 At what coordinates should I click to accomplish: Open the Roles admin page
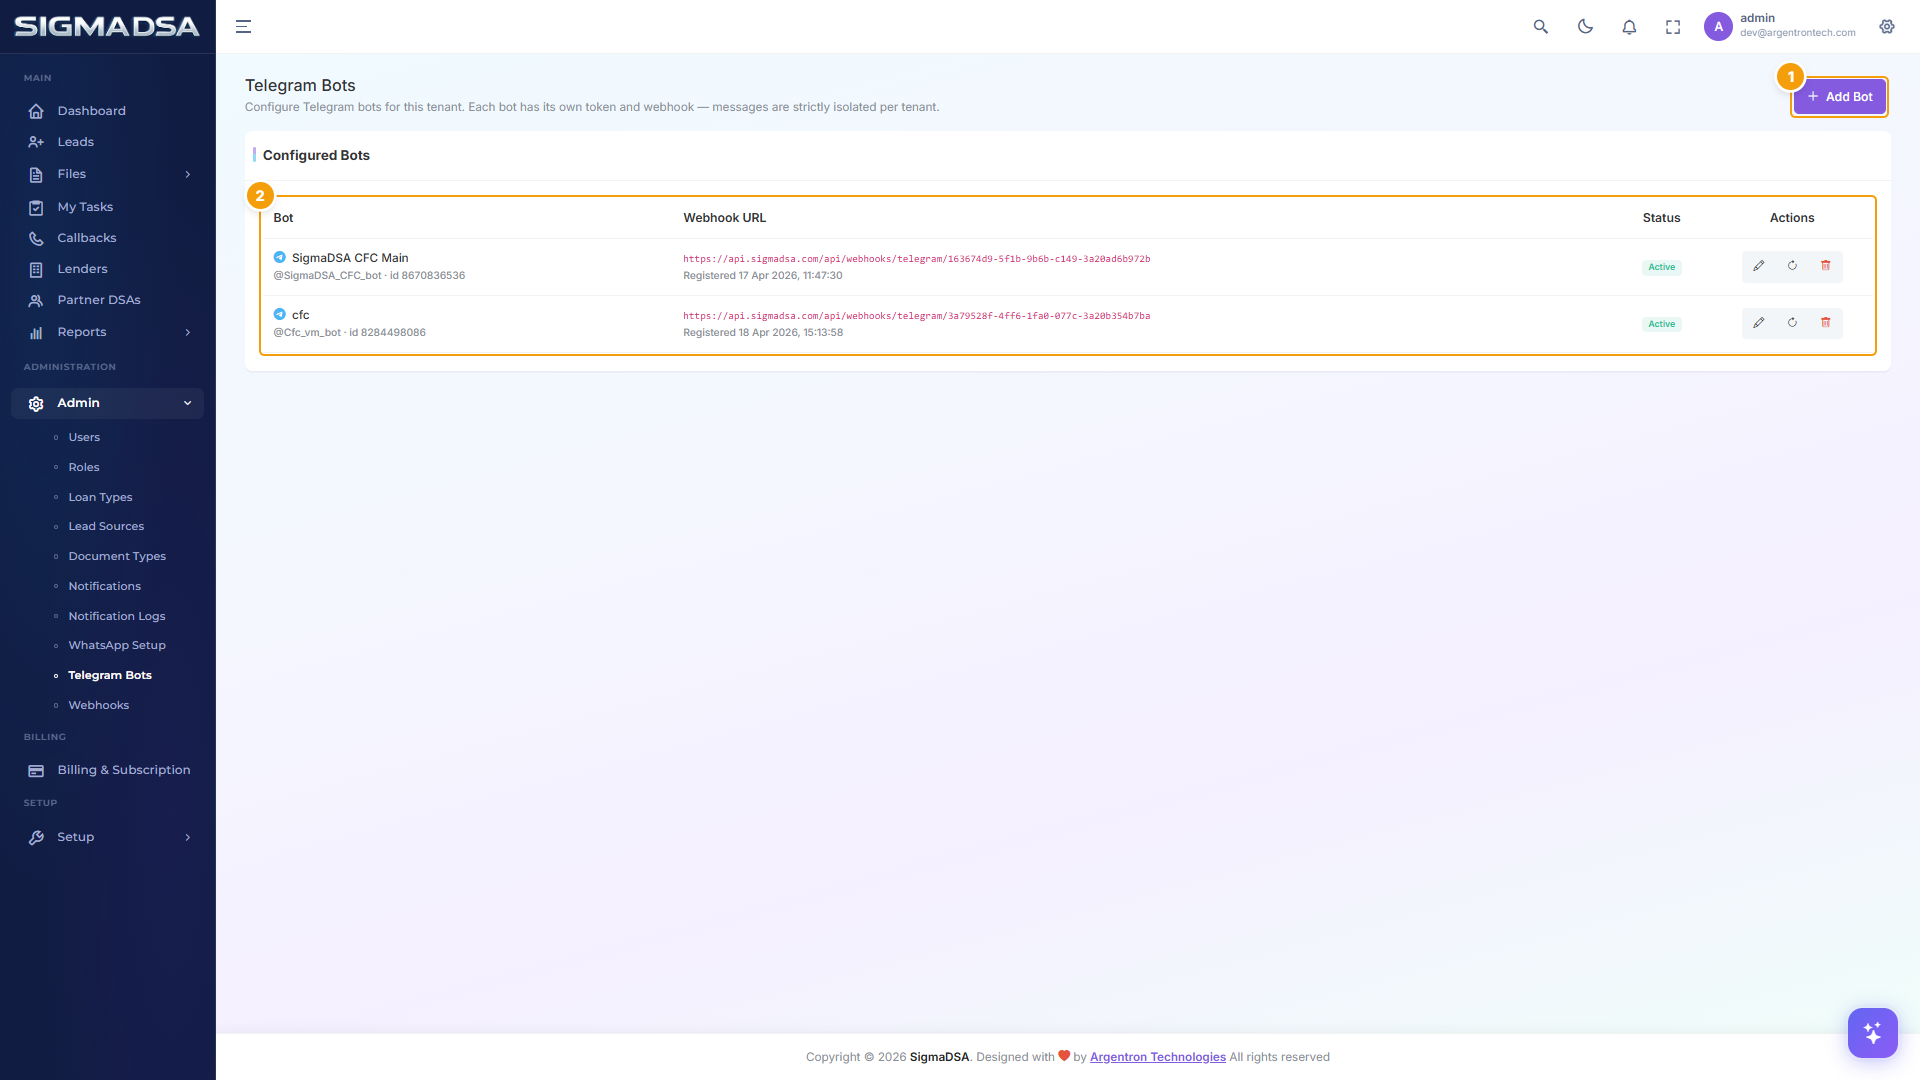84,467
